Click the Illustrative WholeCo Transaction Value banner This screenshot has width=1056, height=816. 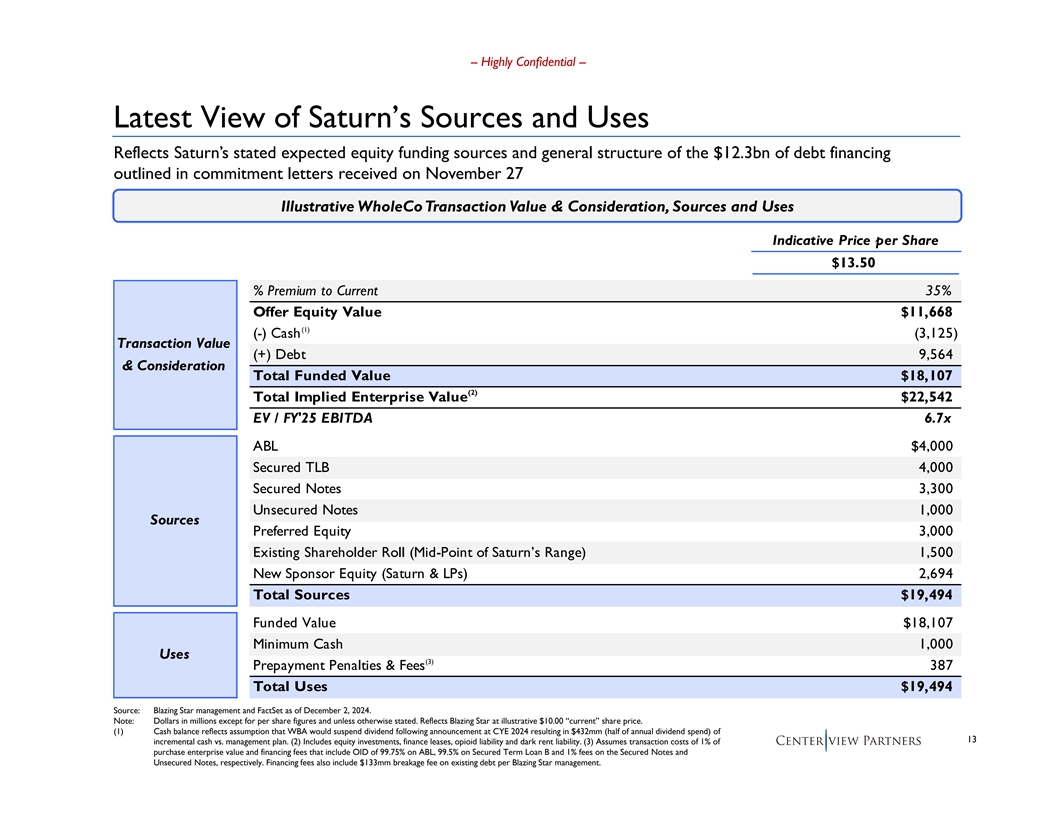pos(537,206)
